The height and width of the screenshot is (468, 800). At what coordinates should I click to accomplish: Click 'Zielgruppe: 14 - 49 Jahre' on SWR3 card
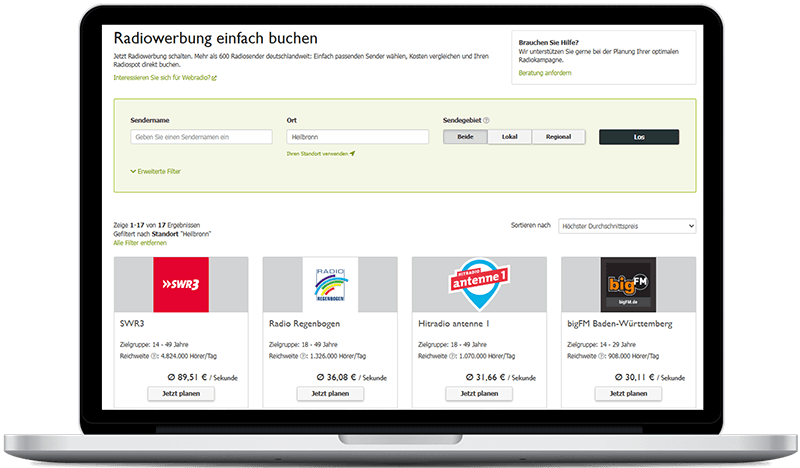pyautogui.click(x=154, y=344)
